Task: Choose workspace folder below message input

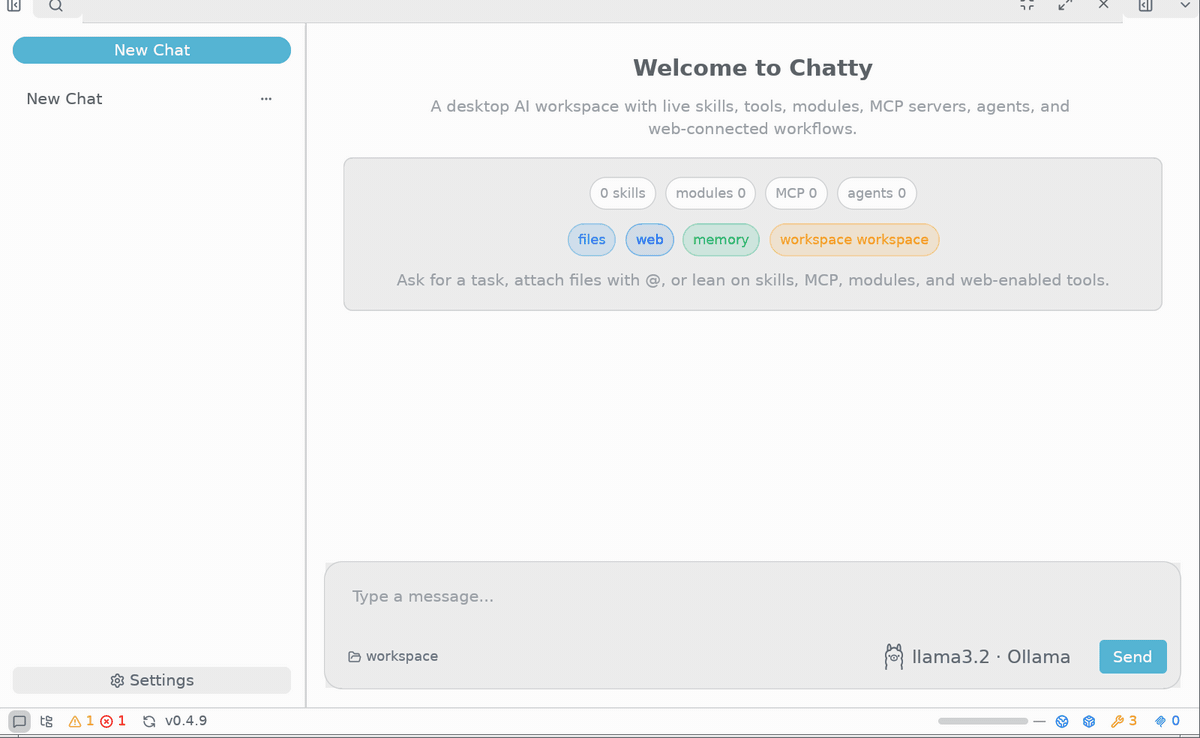Action: (x=393, y=657)
